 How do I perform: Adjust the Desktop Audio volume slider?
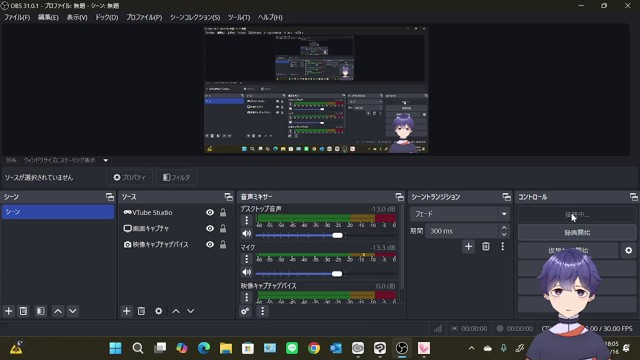coord(327,236)
